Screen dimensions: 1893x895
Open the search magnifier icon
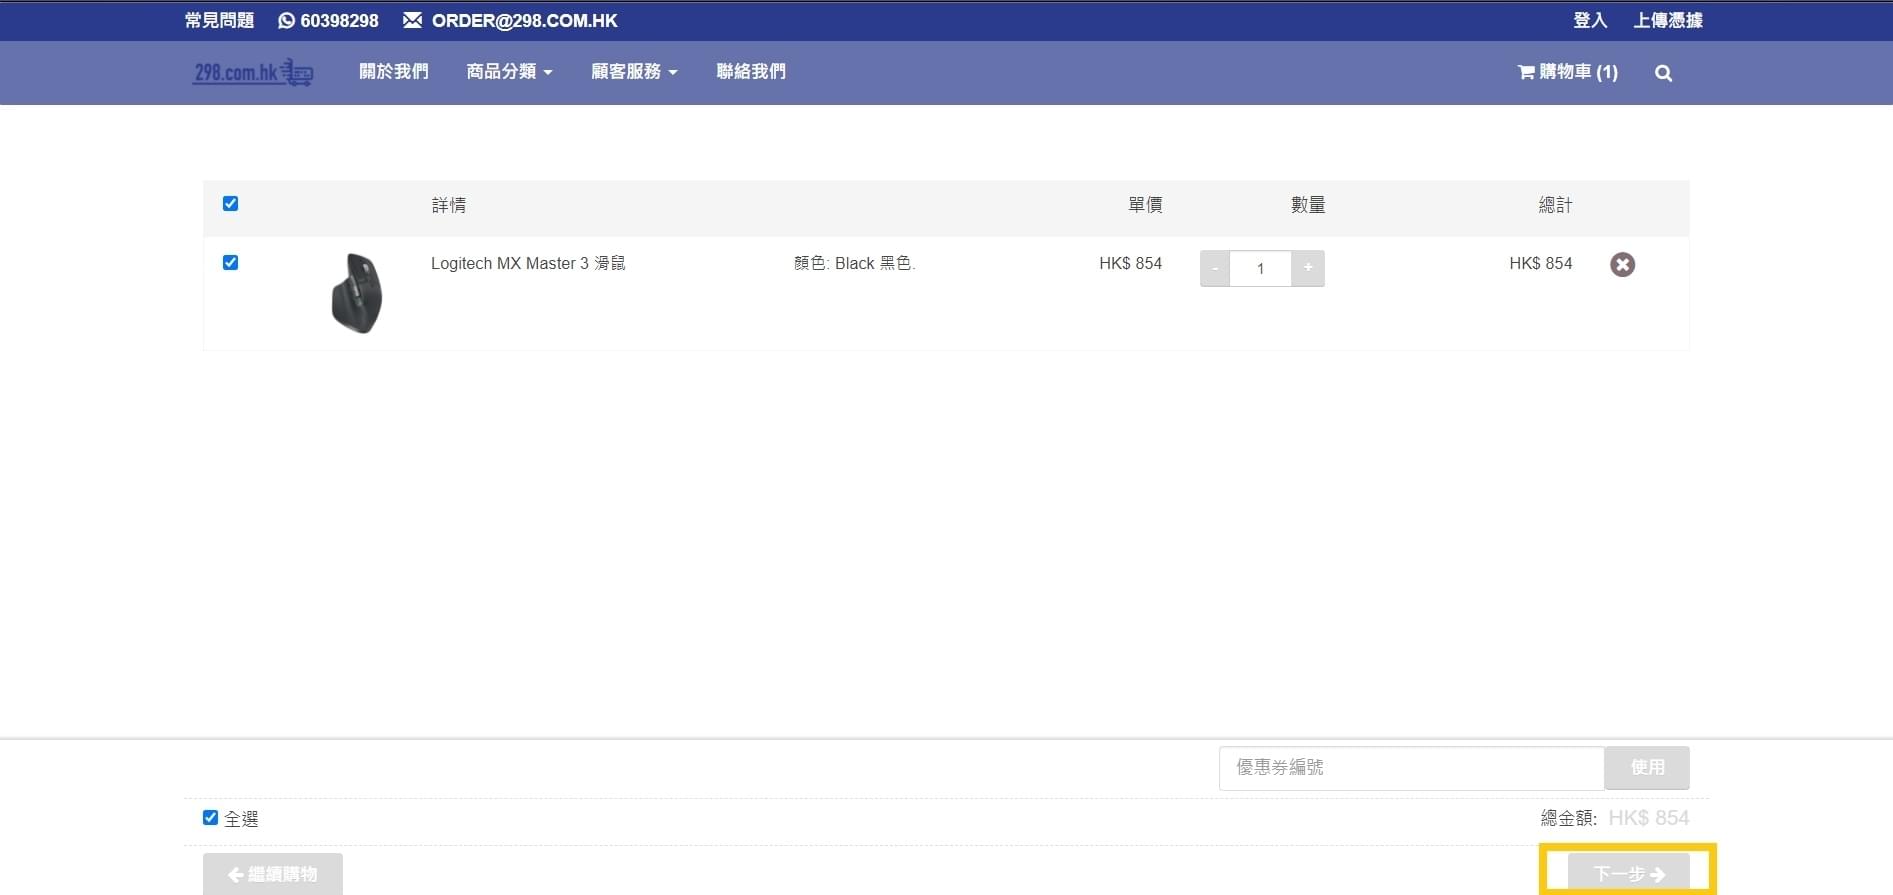(1663, 73)
